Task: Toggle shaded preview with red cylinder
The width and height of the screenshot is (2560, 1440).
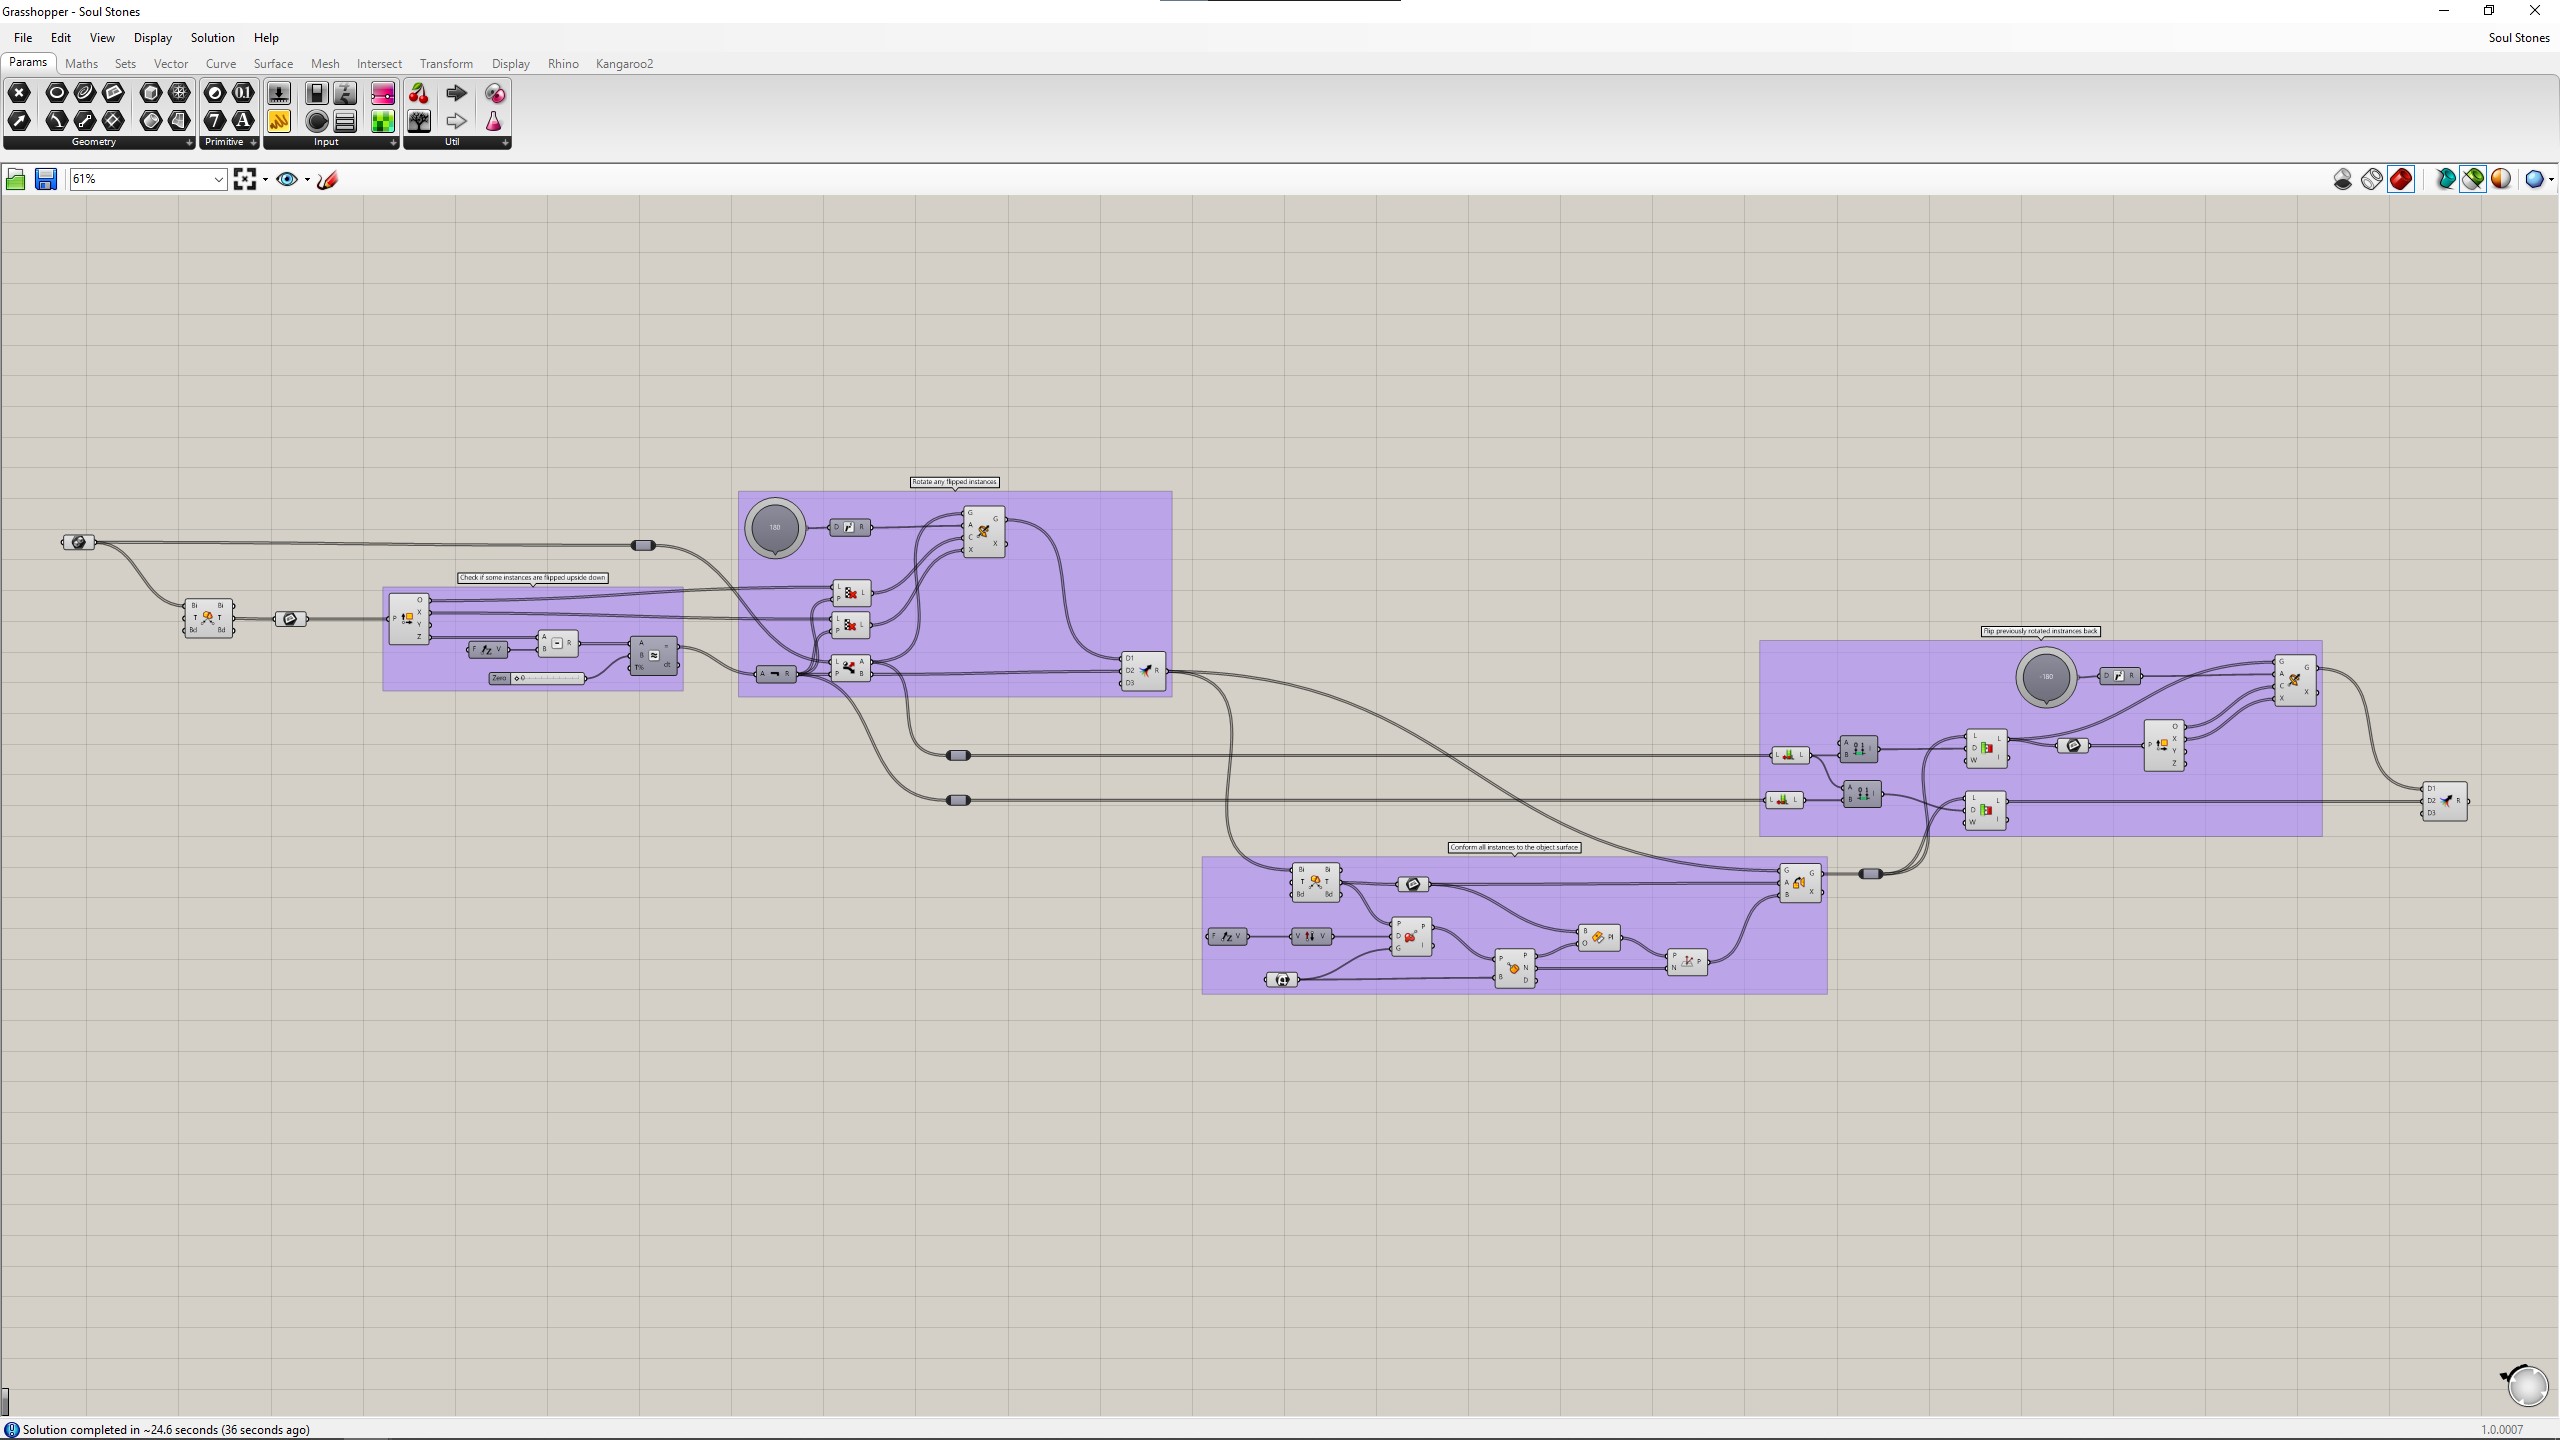Action: click(2400, 179)
